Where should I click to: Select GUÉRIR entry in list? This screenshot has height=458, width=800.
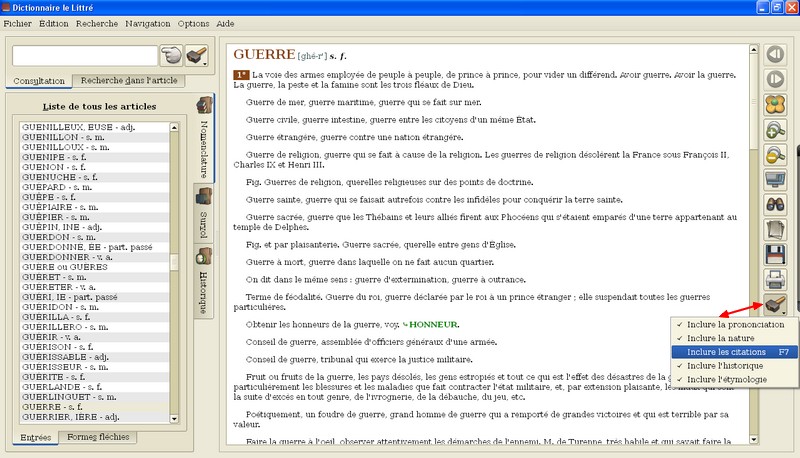pyautogui.click(x=94, y=337)
